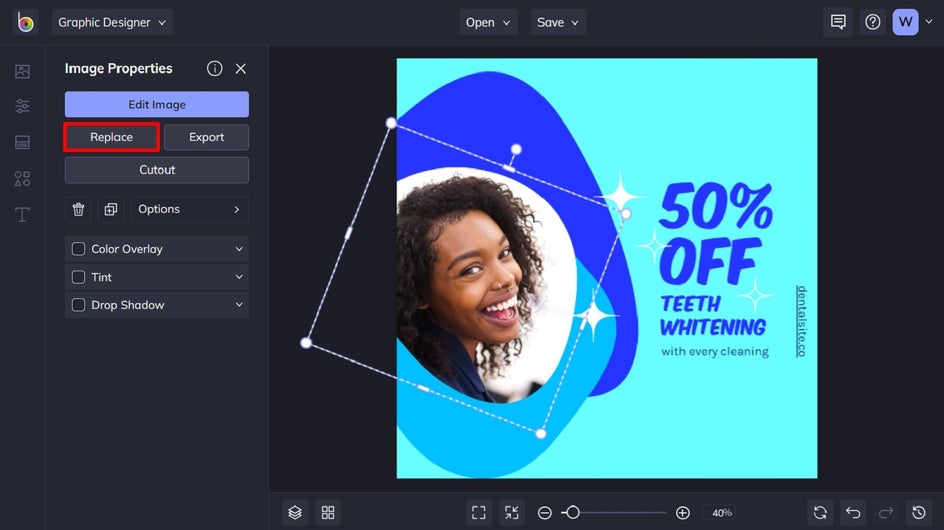944x530 pixels.
Task: Click the Image Properties info icon
Action: [x=214, y=69]
